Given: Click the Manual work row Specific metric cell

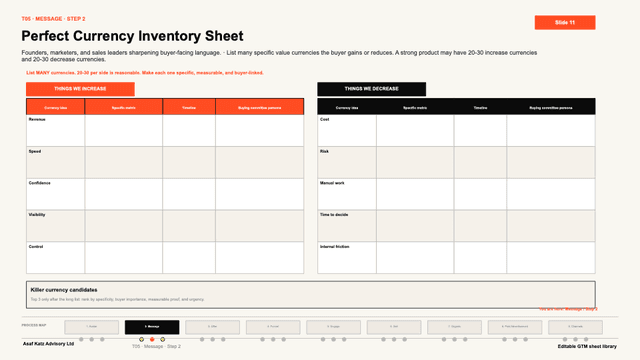Looking at the screenshot, I should (415, 194).
